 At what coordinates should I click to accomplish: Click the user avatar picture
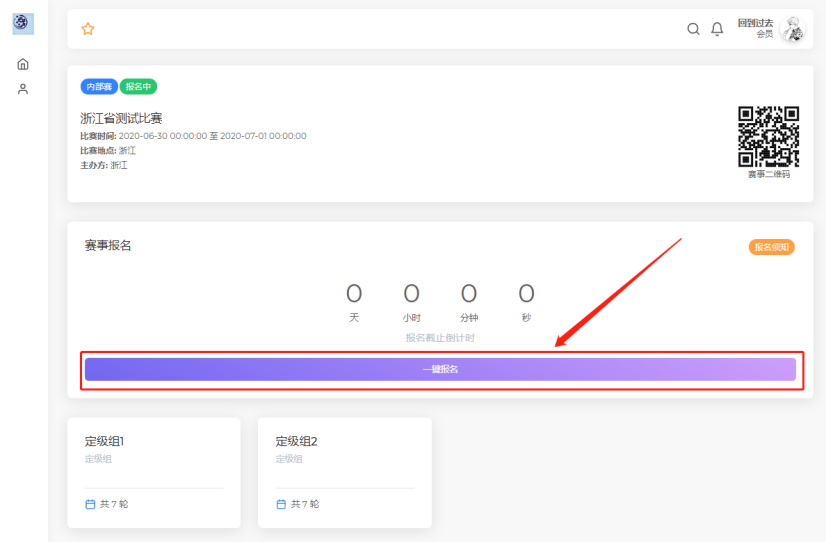[x=792, y=29]
